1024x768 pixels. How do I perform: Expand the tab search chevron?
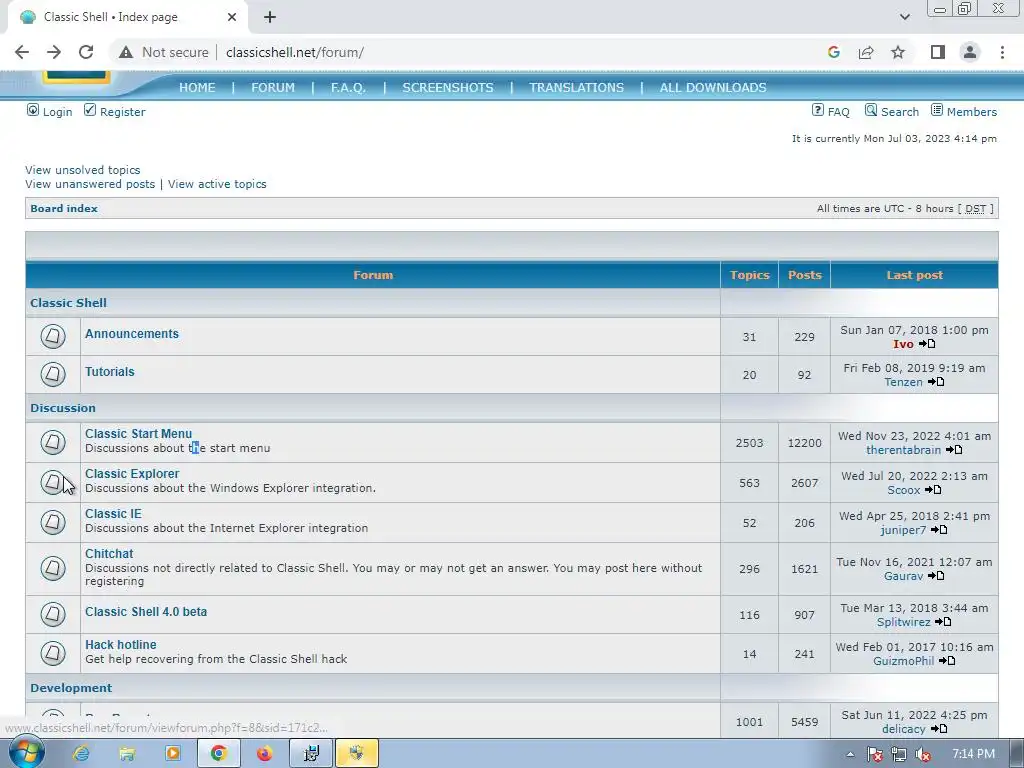coord(904,17)
